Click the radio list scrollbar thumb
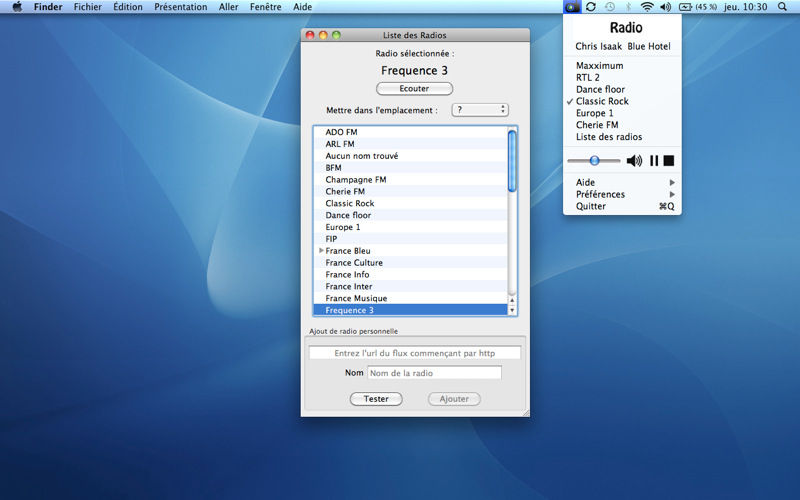800x500 pixels. pos(512,161)
